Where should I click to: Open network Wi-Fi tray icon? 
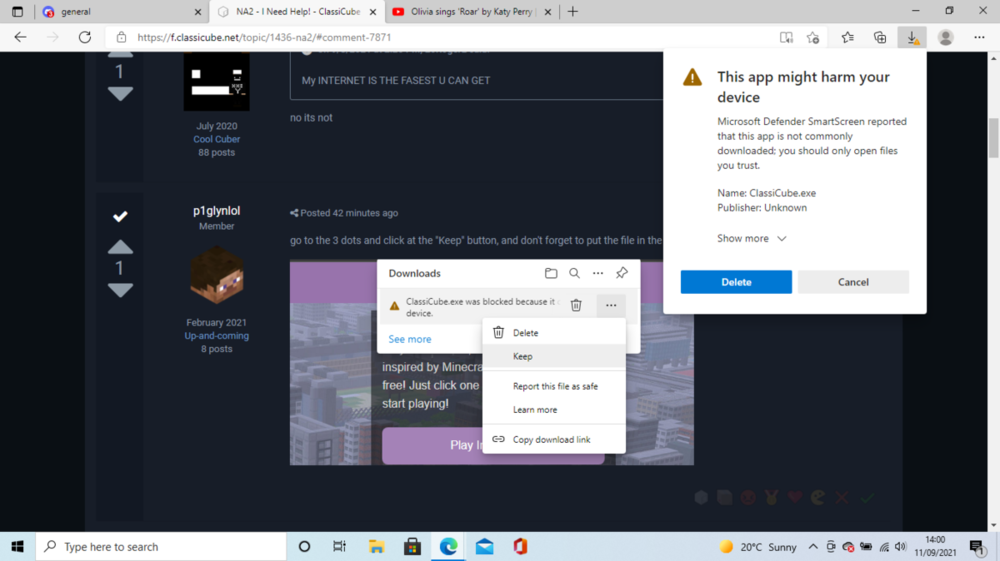point(884,546)
